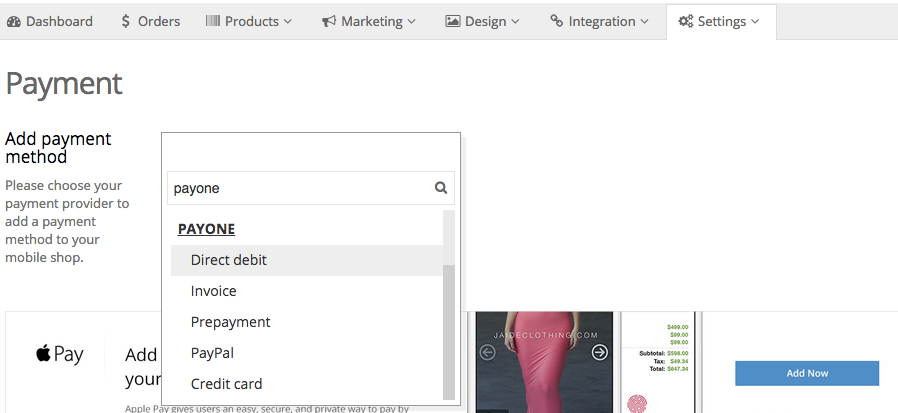898x413 pixels.
Task: Select Direct debit payment option
Action: [229, 260]
